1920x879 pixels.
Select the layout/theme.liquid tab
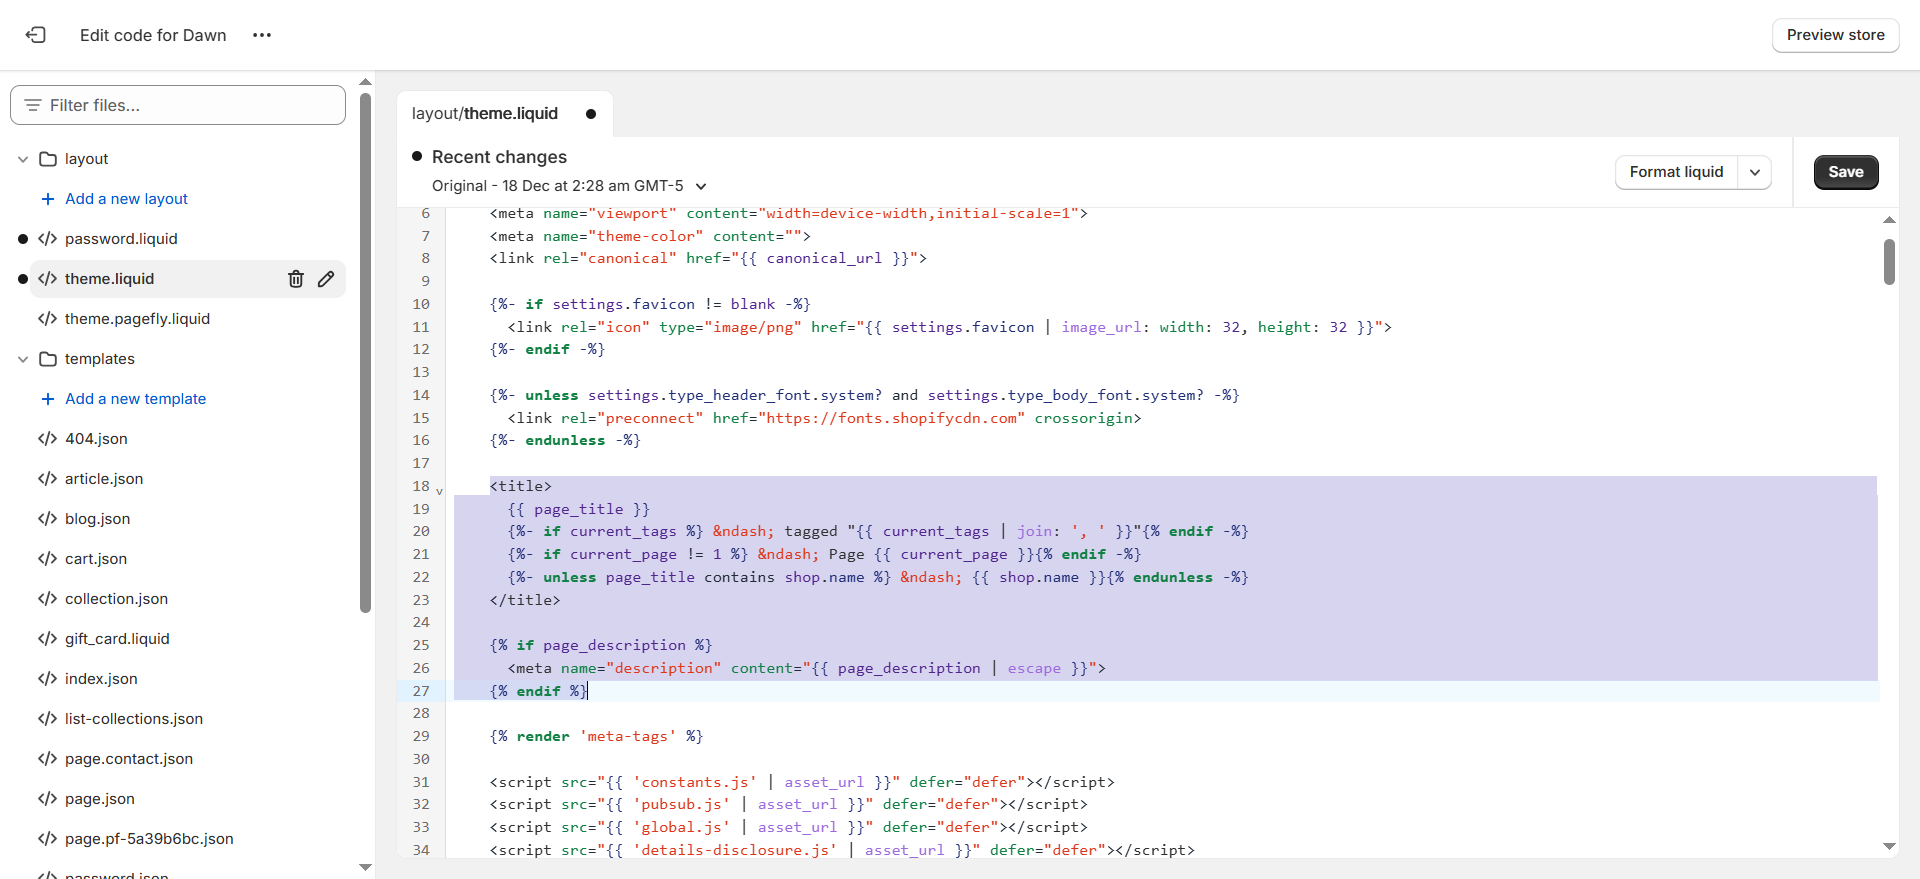pyautogui.click(x=485, y=114)
